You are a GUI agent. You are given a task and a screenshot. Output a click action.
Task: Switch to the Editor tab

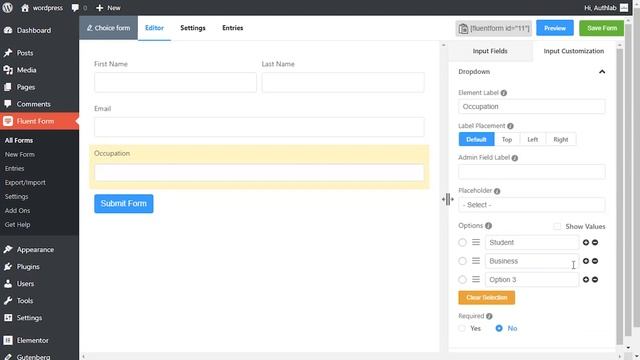154,28
